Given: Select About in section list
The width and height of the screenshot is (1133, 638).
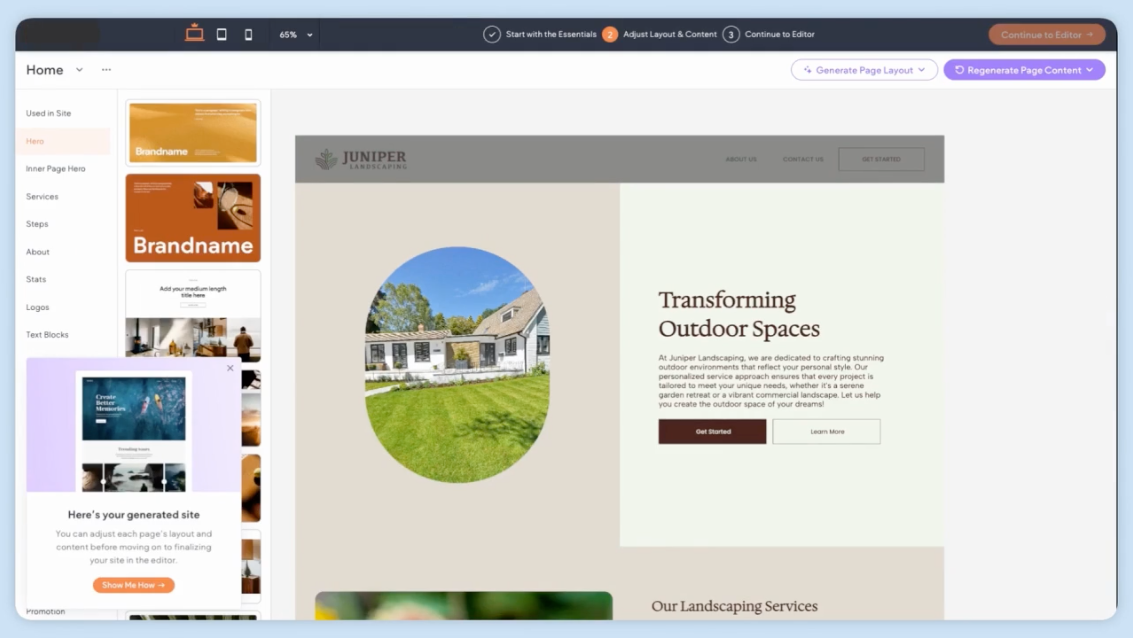Looking at the screenshot, I should (38, 252).
